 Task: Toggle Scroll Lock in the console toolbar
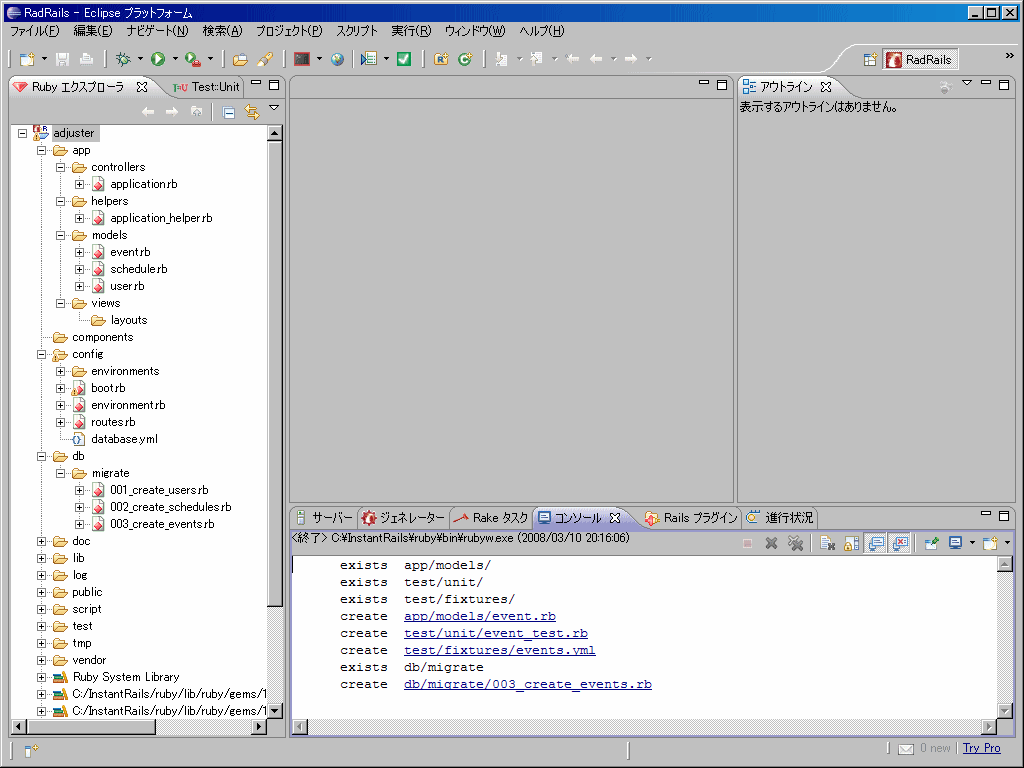click(849, 543)
